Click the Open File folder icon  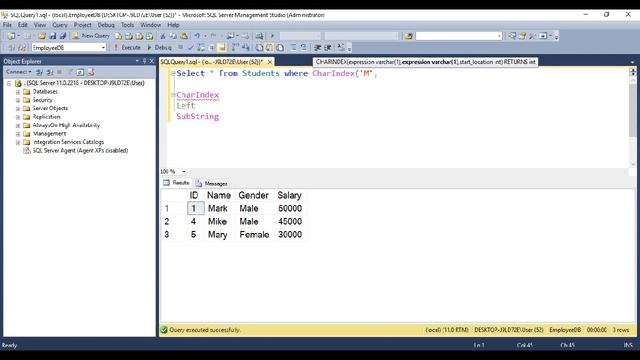(x=42, y=36)
